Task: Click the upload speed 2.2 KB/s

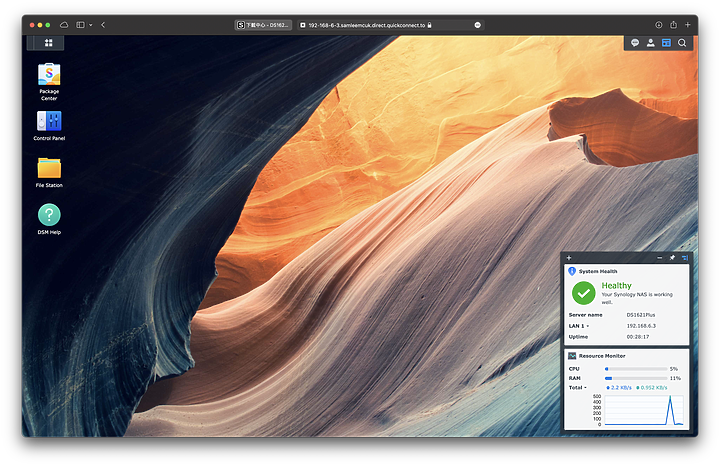Action: (x=619, y=387)
